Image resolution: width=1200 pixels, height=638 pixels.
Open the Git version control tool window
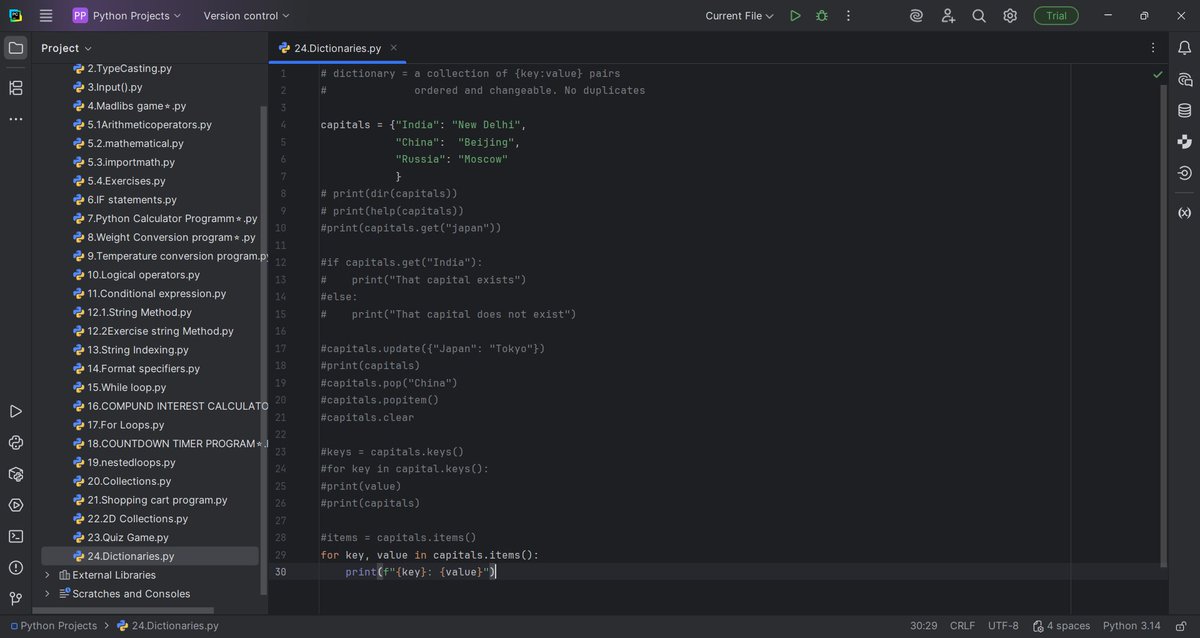point(16,598)
